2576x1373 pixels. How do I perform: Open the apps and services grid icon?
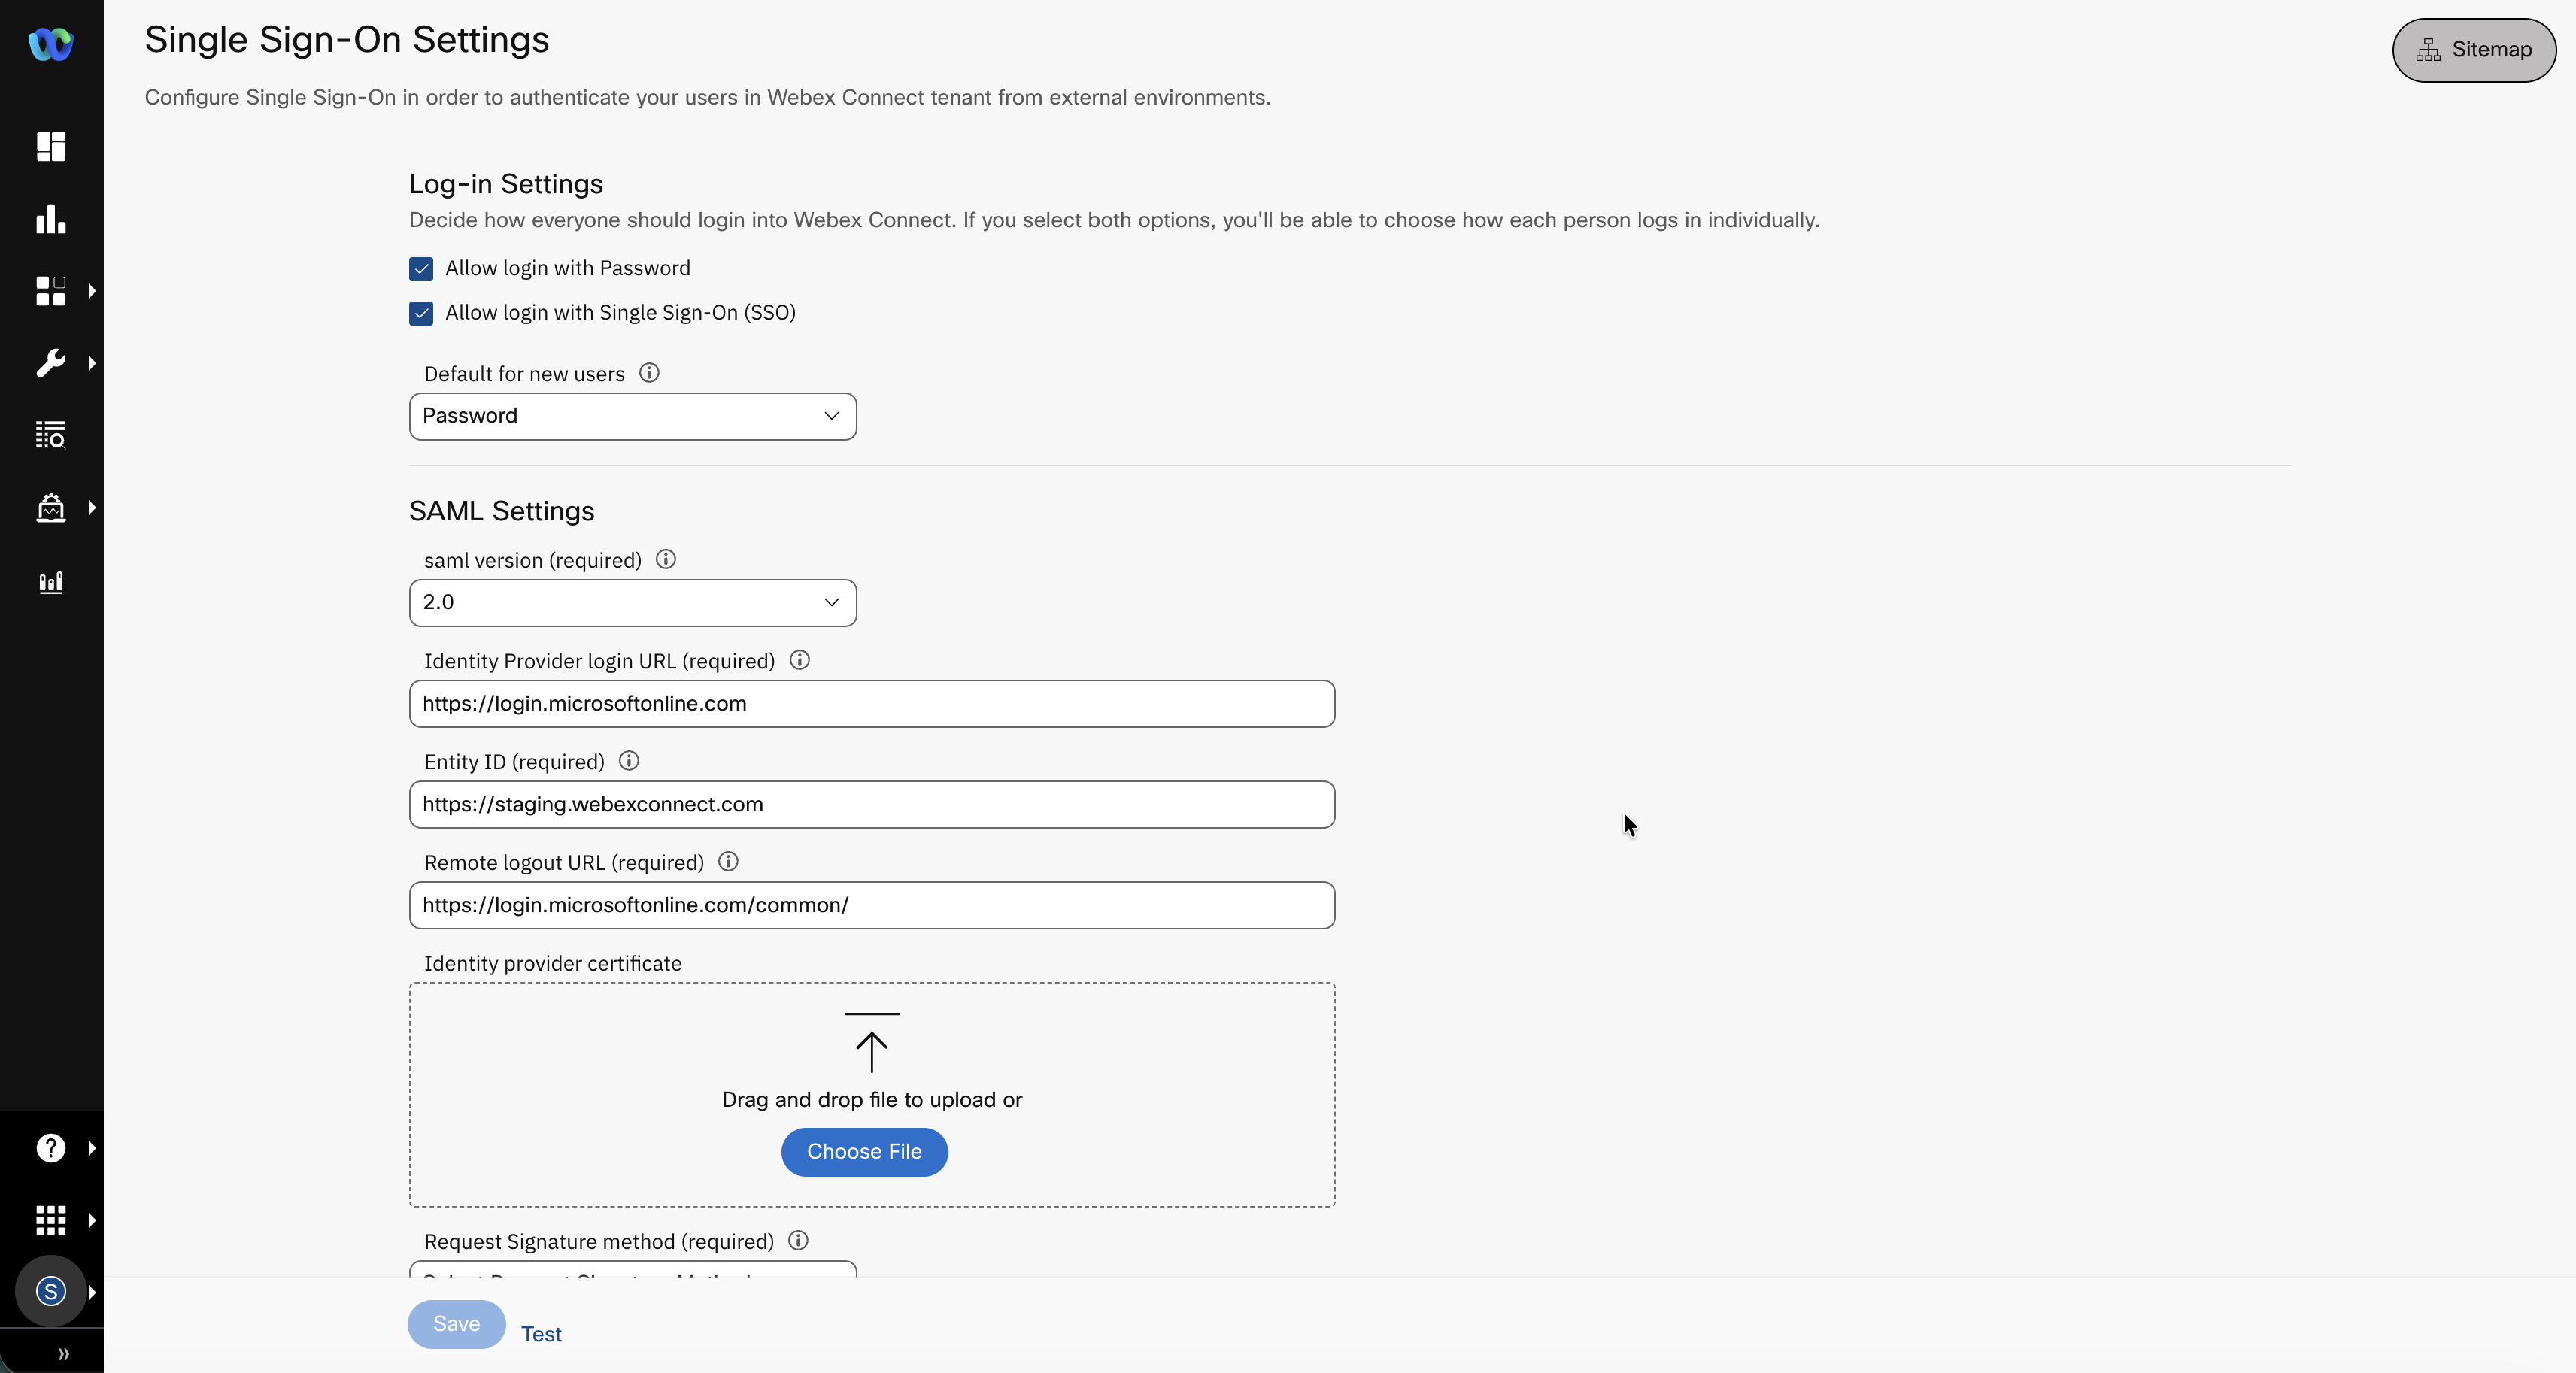tap(51, 291)
